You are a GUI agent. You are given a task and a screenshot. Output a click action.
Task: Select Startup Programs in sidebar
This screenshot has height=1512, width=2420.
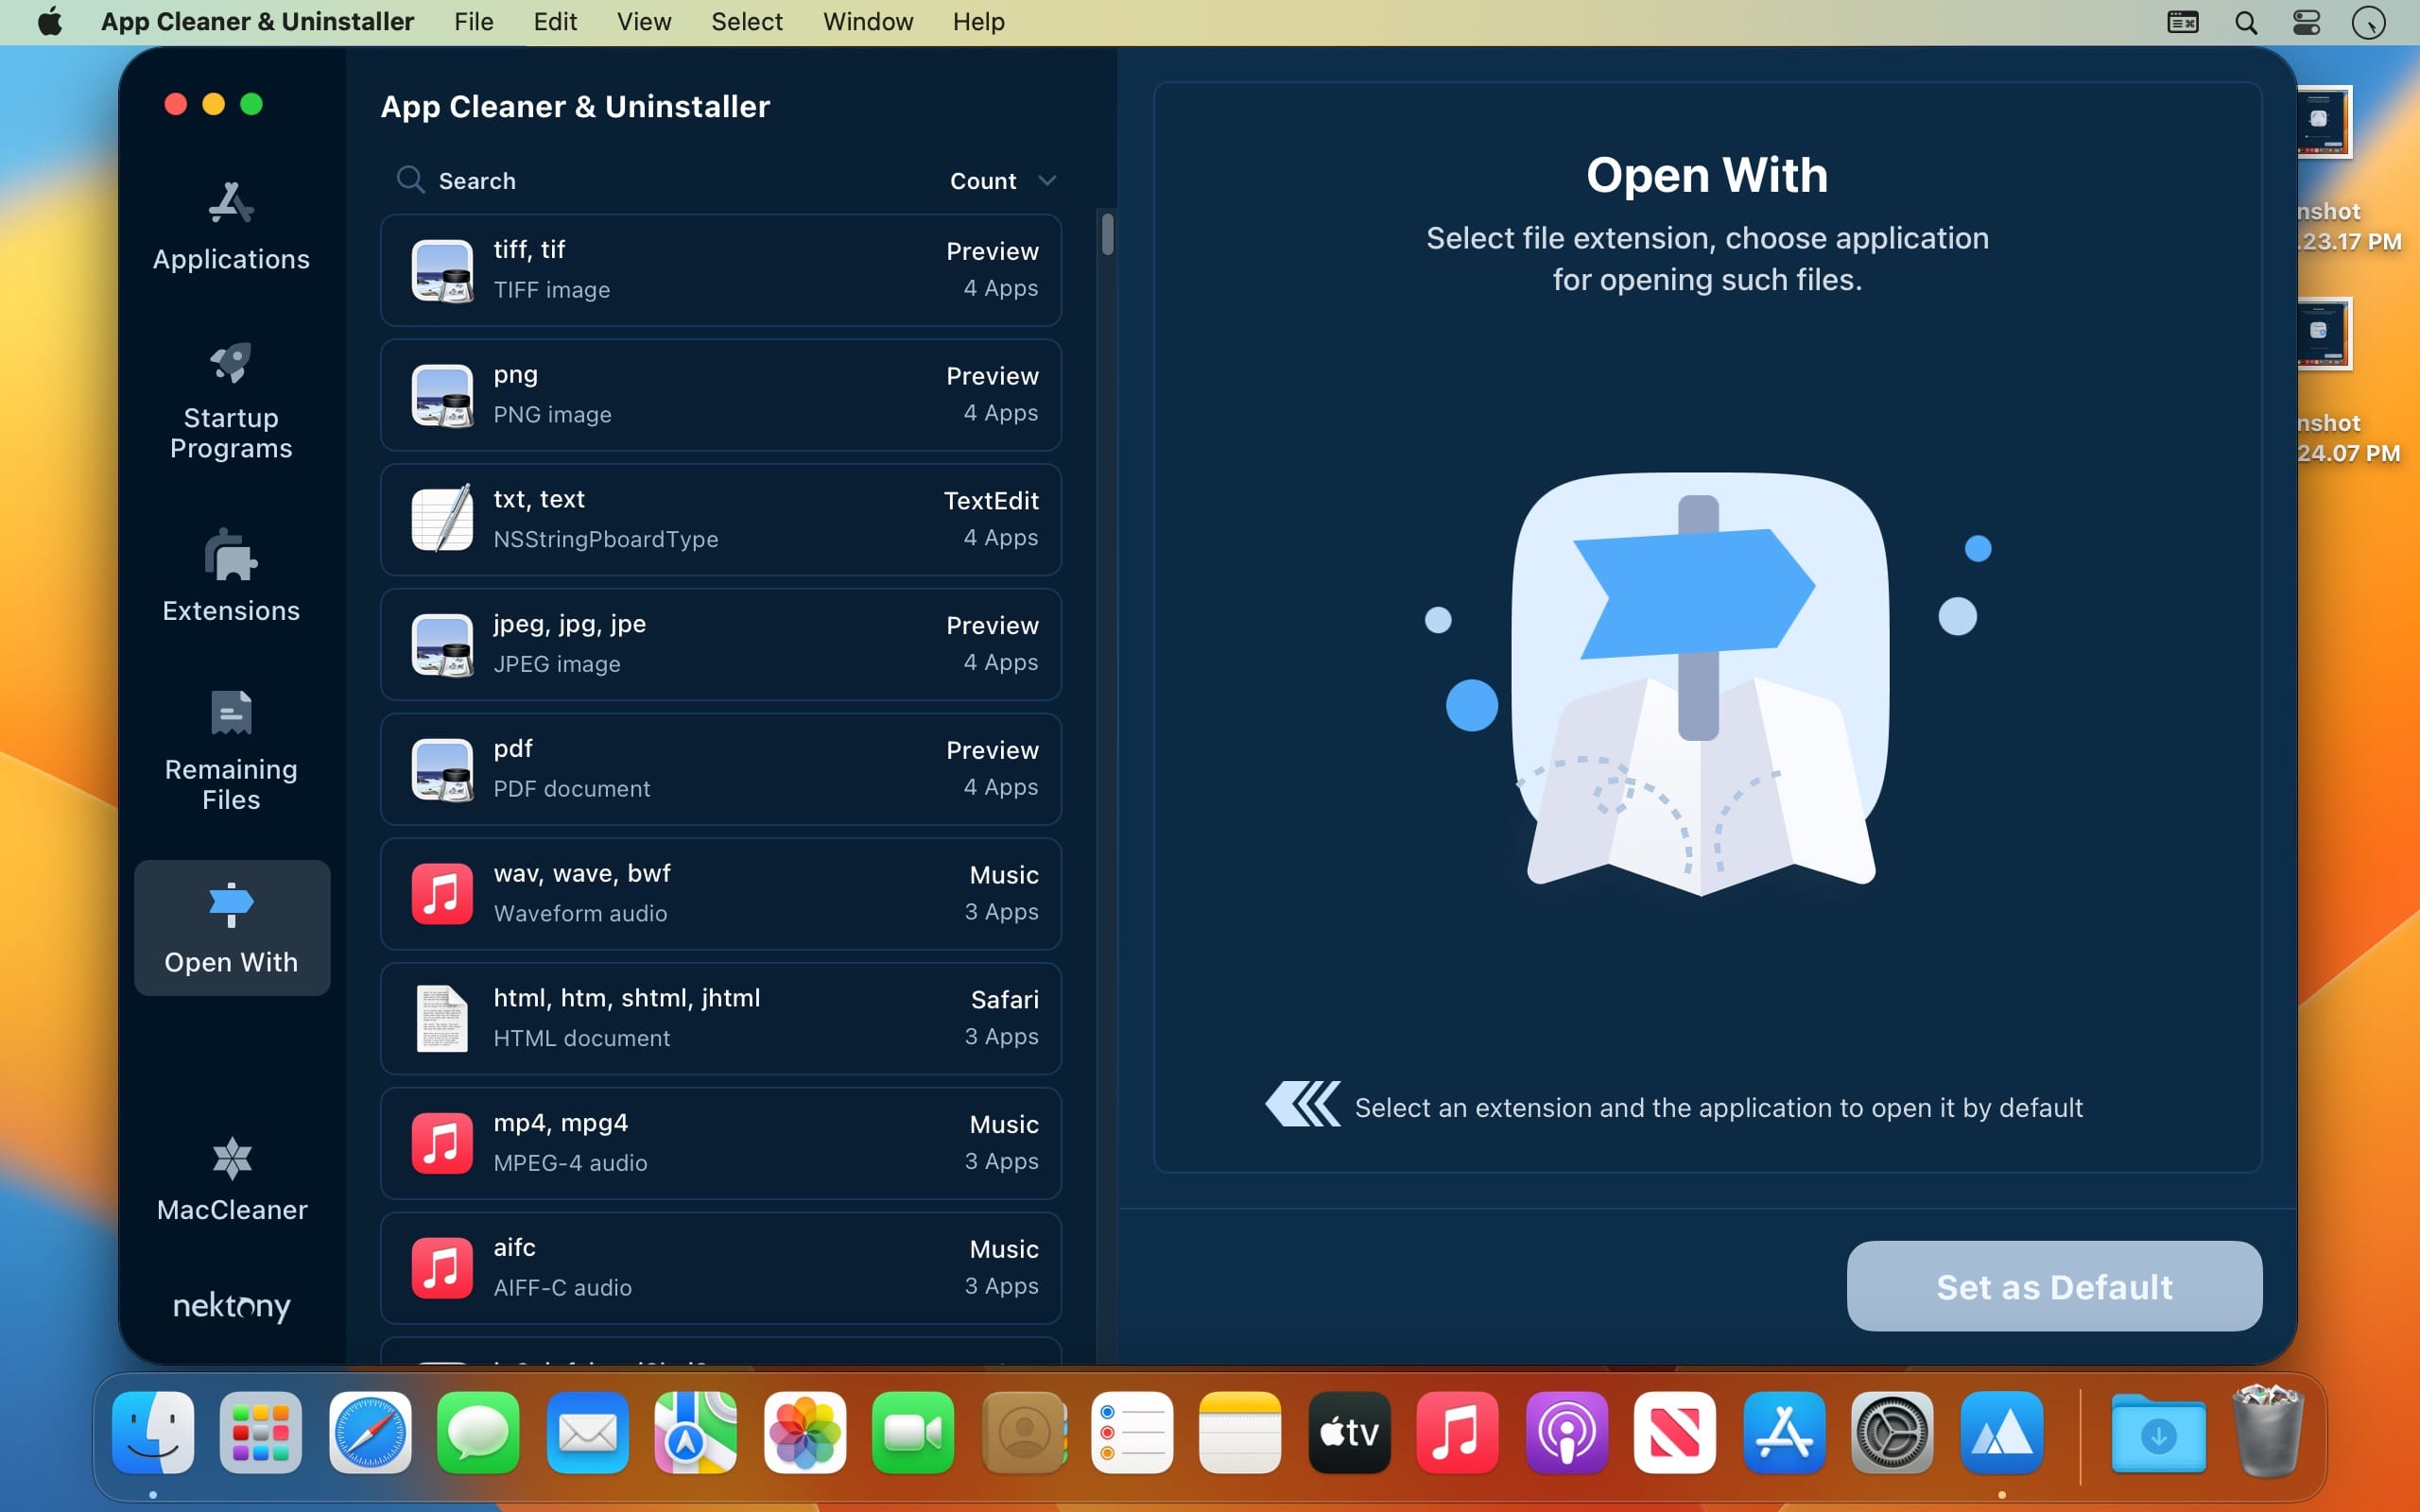click(230, 399)
